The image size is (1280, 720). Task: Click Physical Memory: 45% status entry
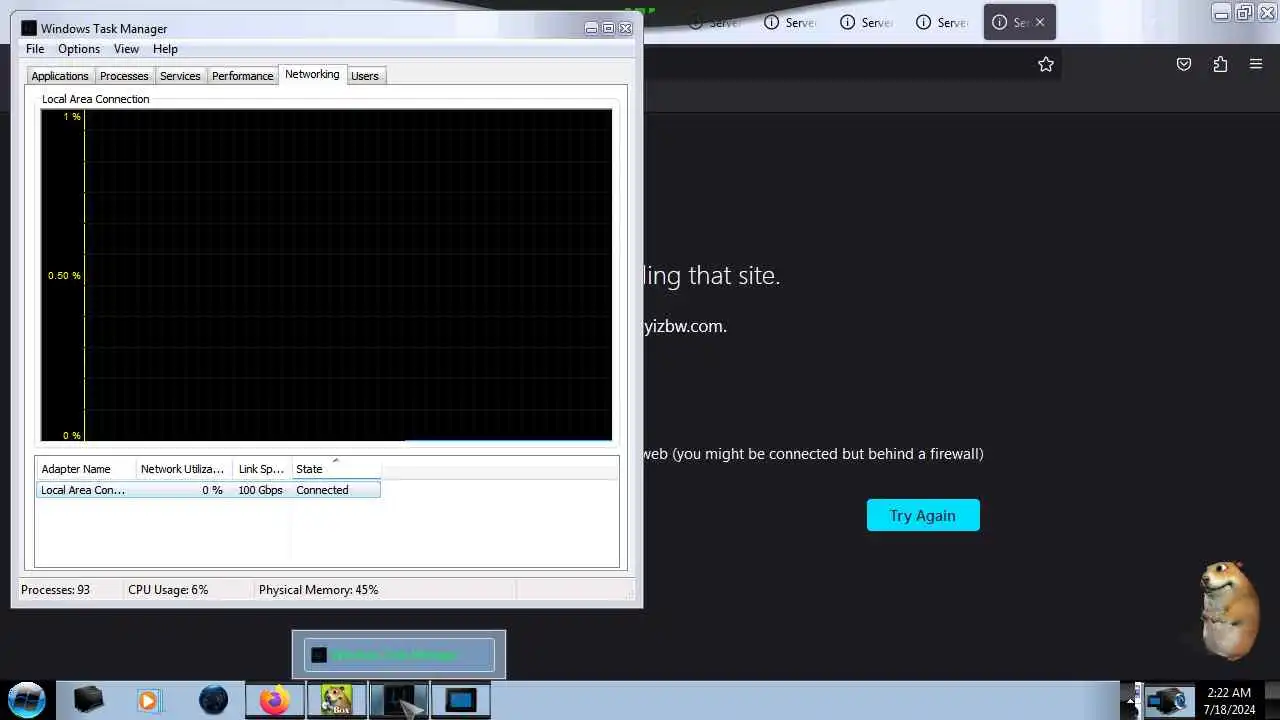(319, 590)
